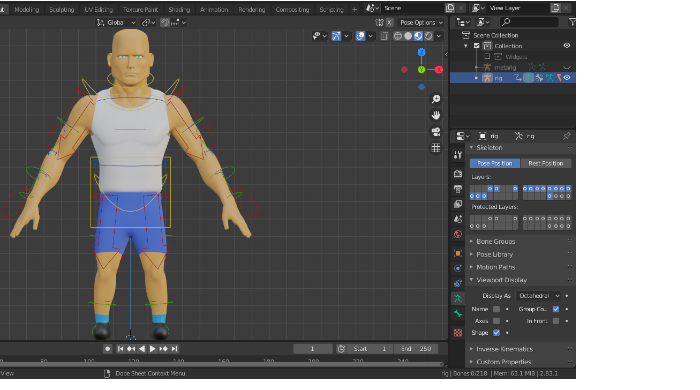Open the Display As Octahedral dropdown
The height and width of the screenshot is (390, 700).
click(539, 295)
